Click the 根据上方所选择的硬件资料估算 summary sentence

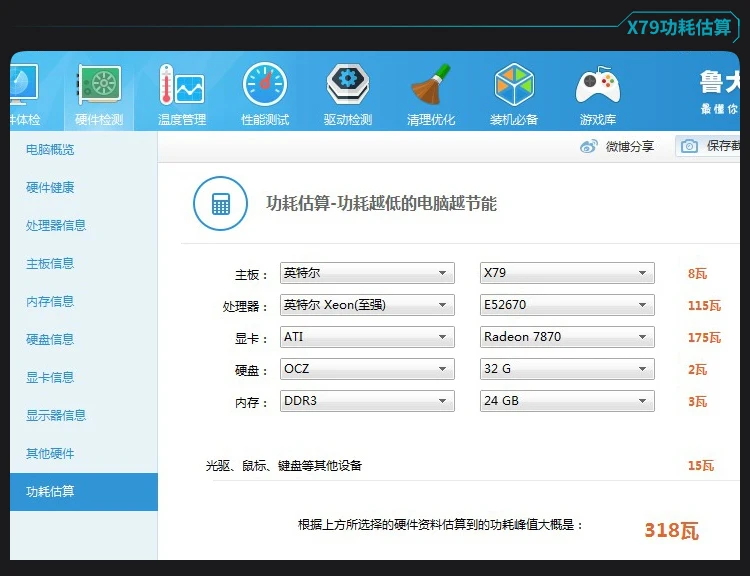pos(441,525)
